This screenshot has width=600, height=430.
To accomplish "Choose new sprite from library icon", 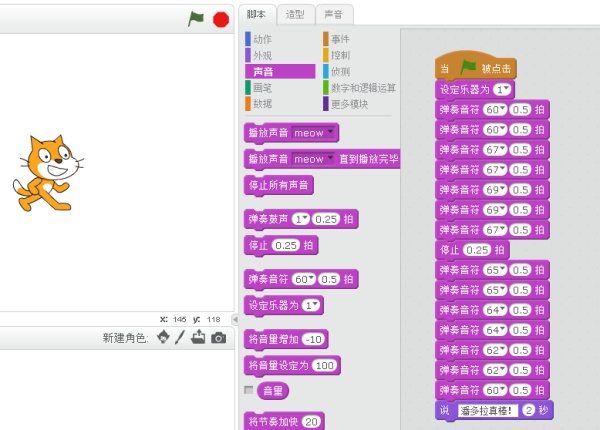I will 163,337.
